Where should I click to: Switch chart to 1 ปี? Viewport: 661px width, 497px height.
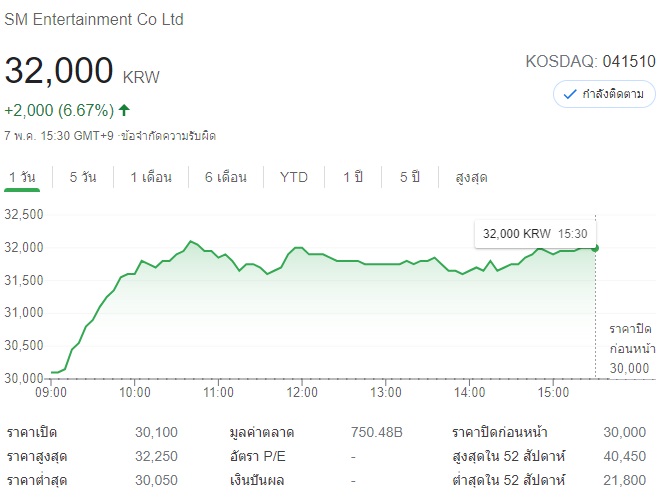[x=353, y=177]
